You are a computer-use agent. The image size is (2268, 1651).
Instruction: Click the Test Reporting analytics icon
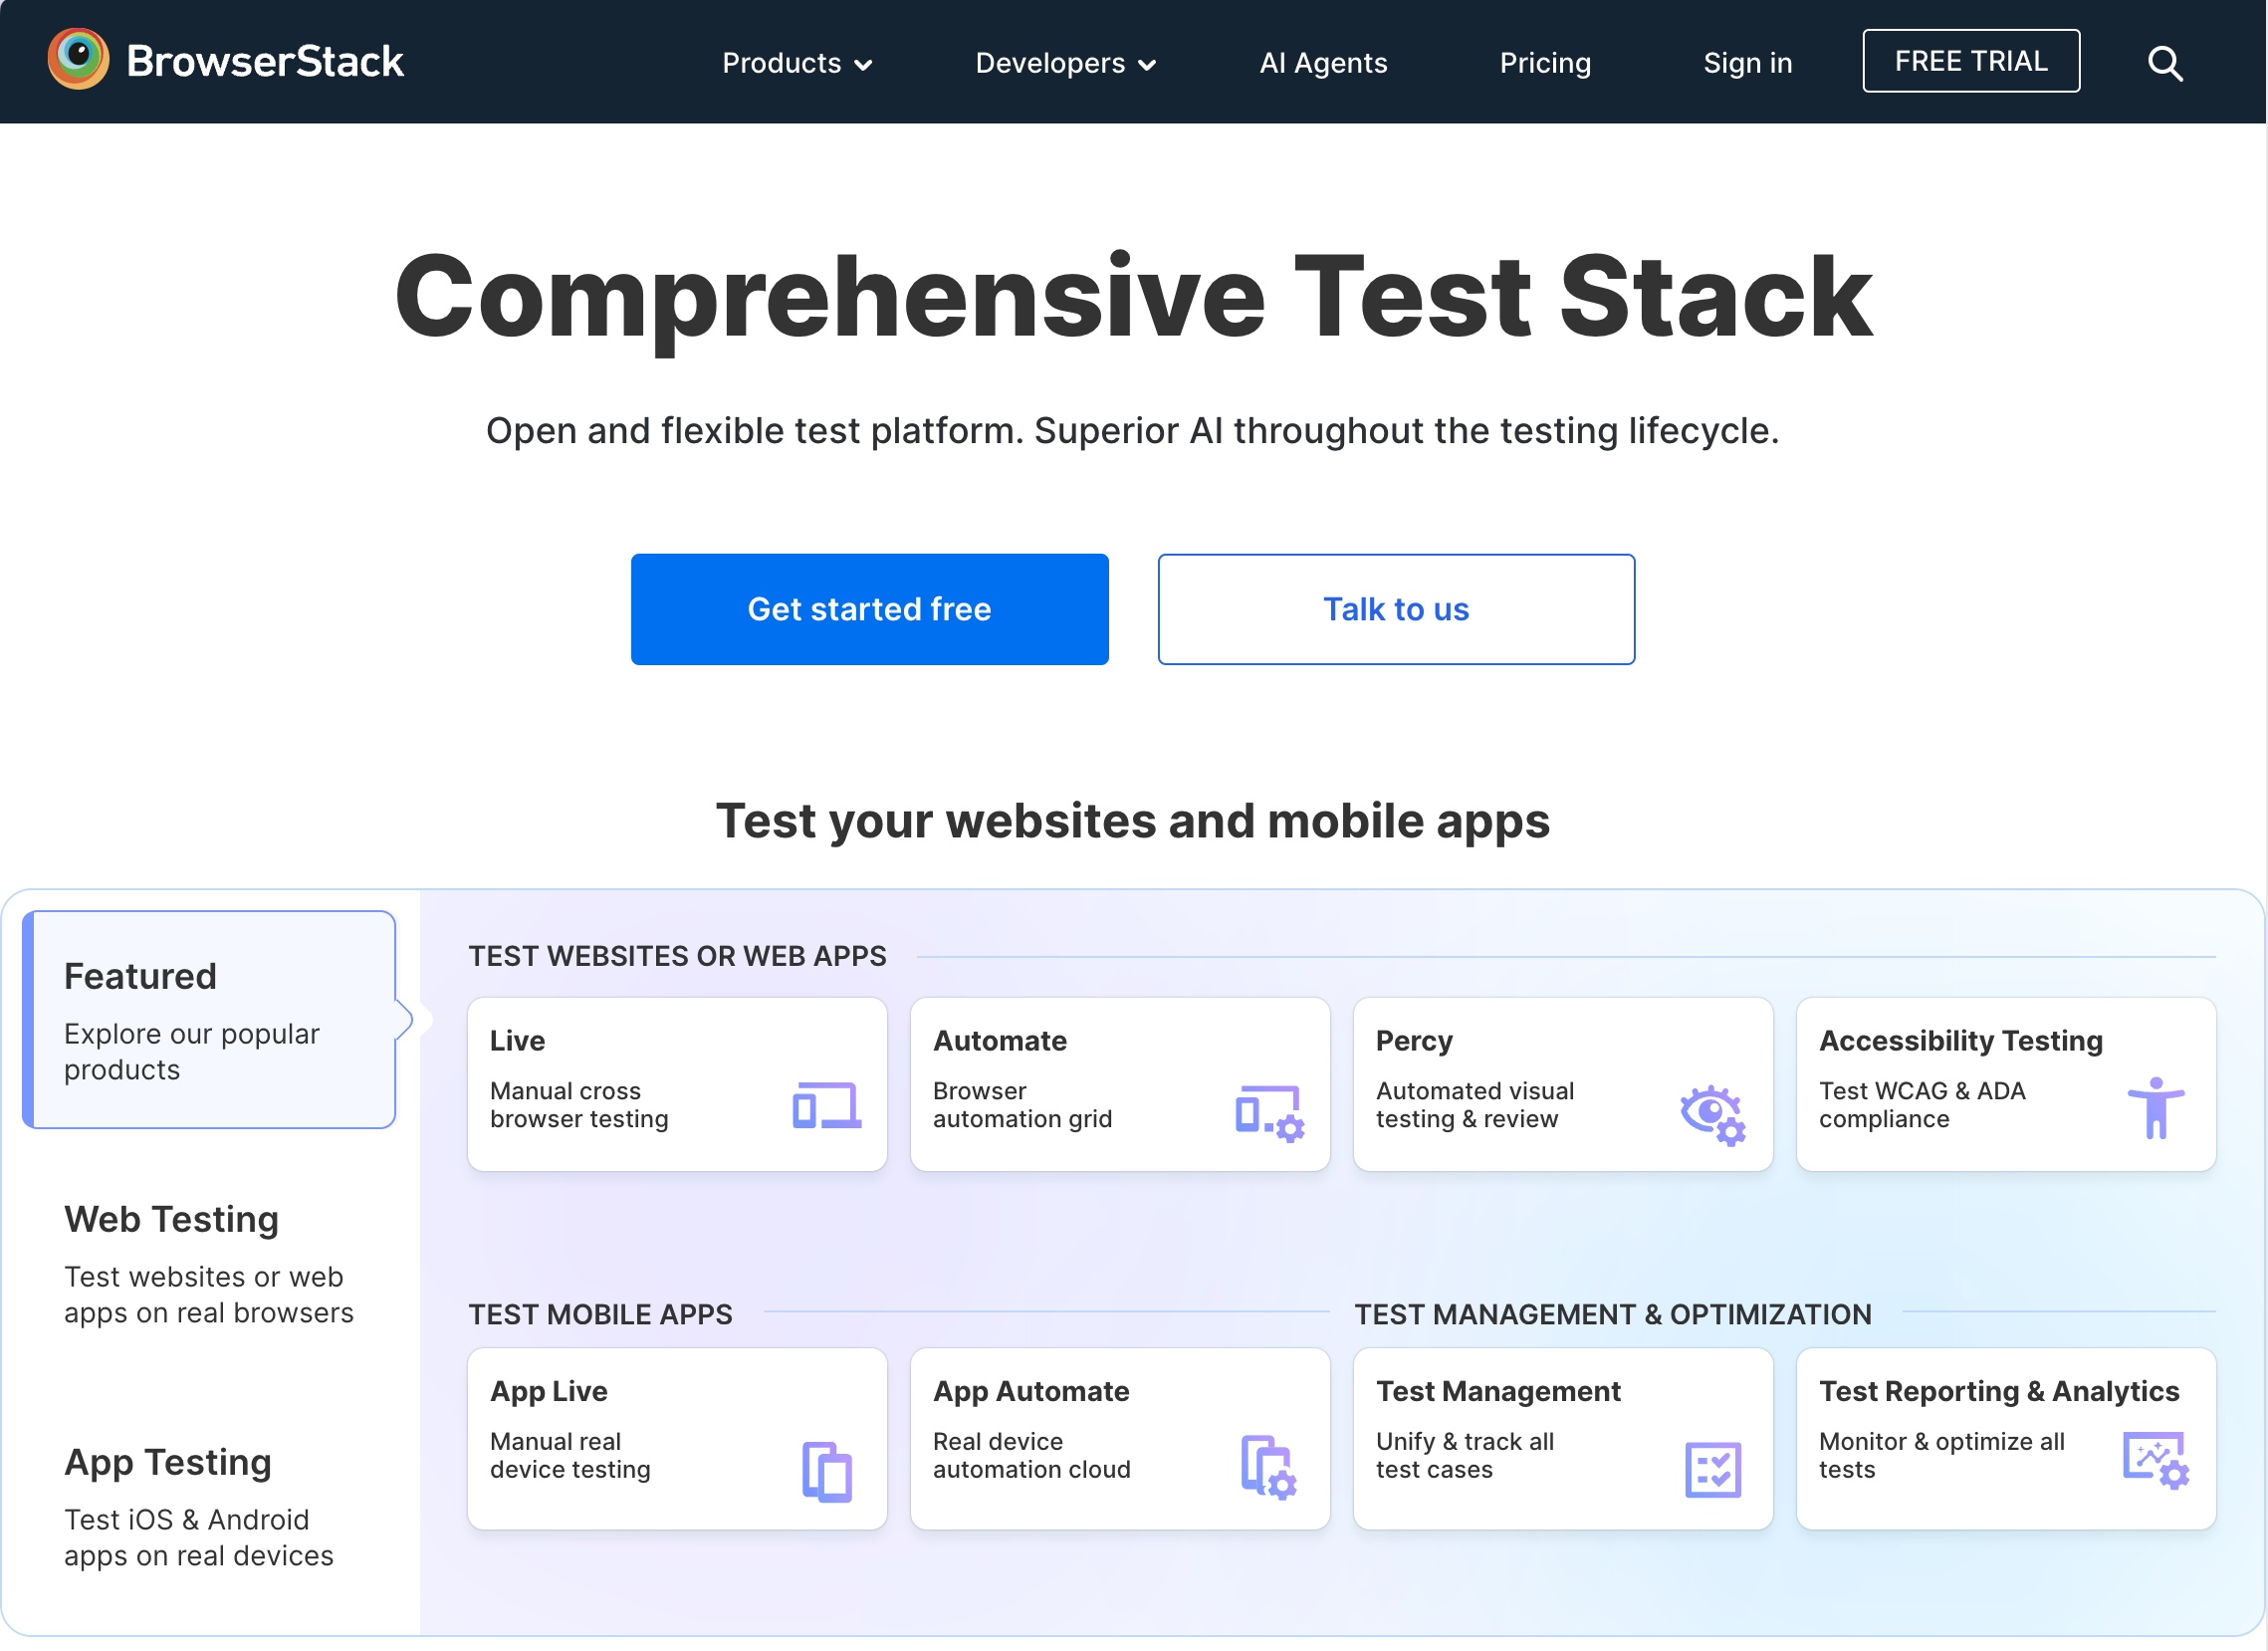[2155, 1461]
